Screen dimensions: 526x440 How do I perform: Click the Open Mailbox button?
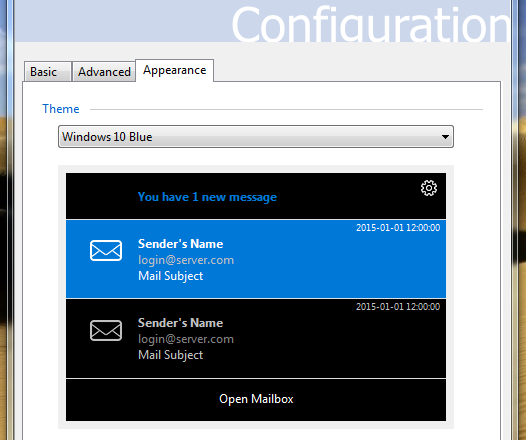click(x=256, y=399)
